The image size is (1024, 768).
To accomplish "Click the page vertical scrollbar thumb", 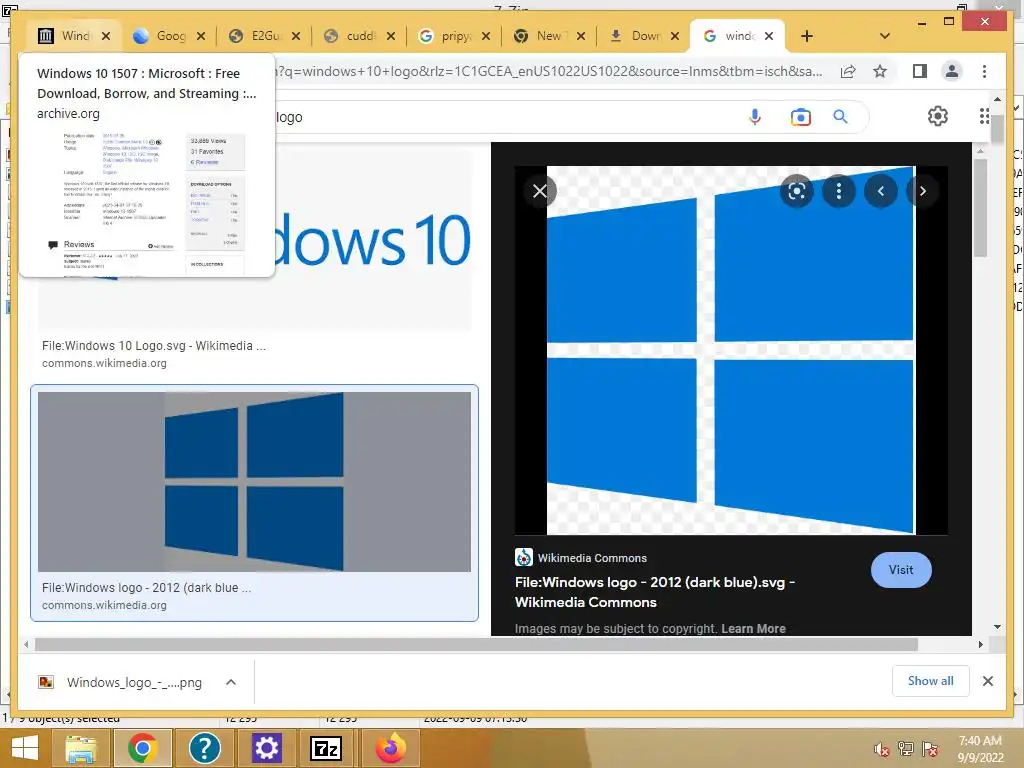I will click(x=997, y=129).
